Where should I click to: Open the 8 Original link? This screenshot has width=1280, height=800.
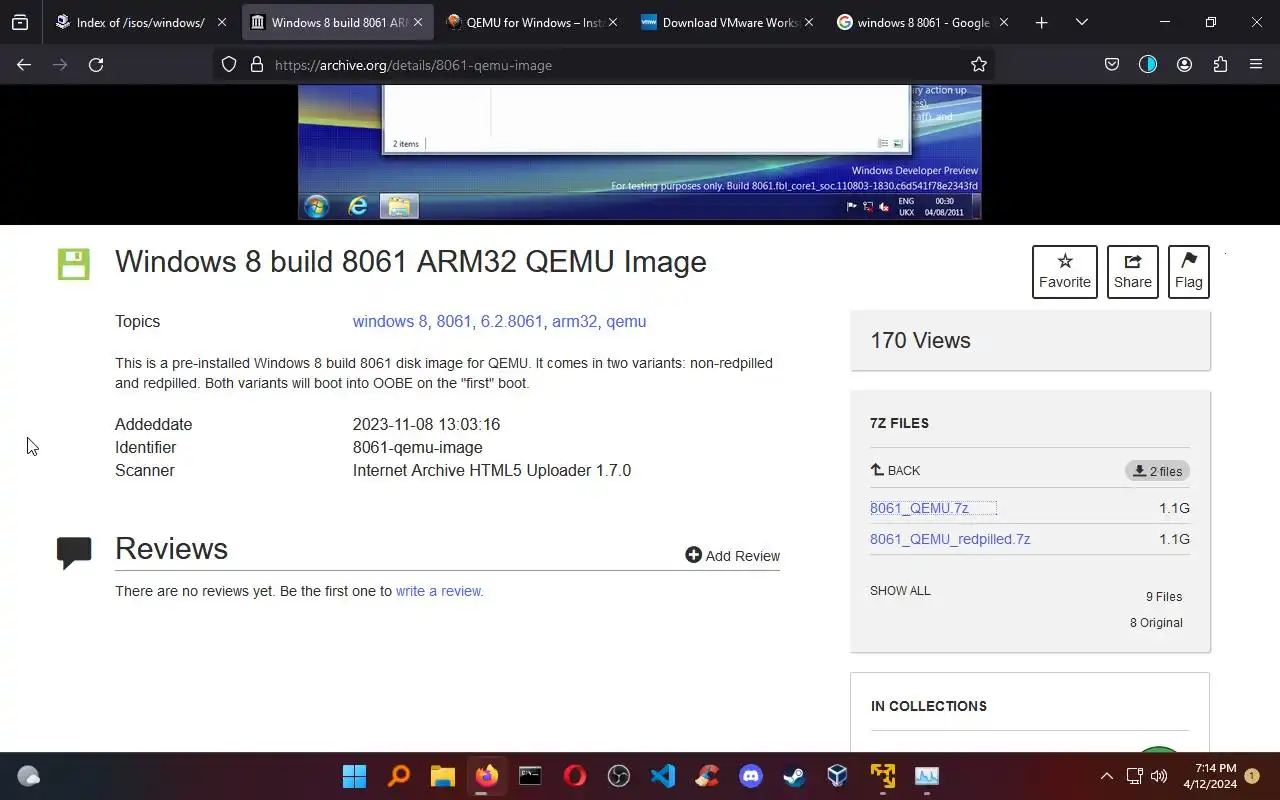click(1156, 623)
